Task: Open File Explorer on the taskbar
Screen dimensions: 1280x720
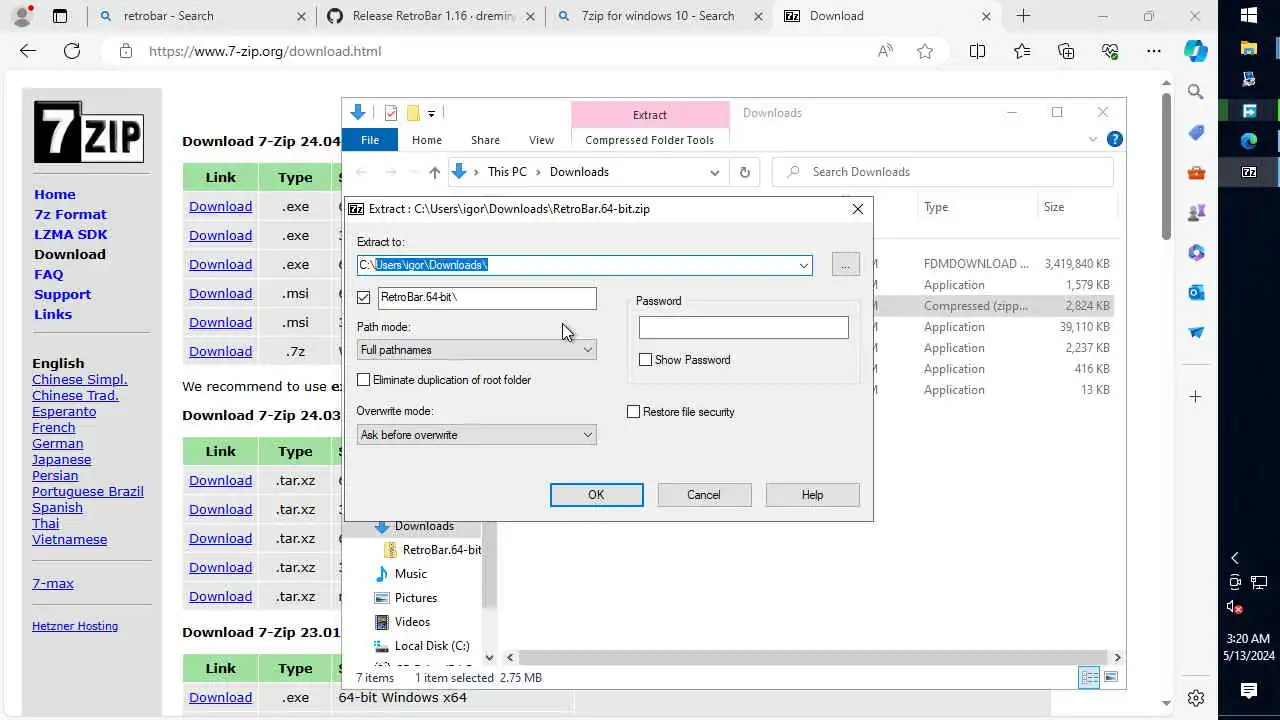Action: pos(1249,47)
